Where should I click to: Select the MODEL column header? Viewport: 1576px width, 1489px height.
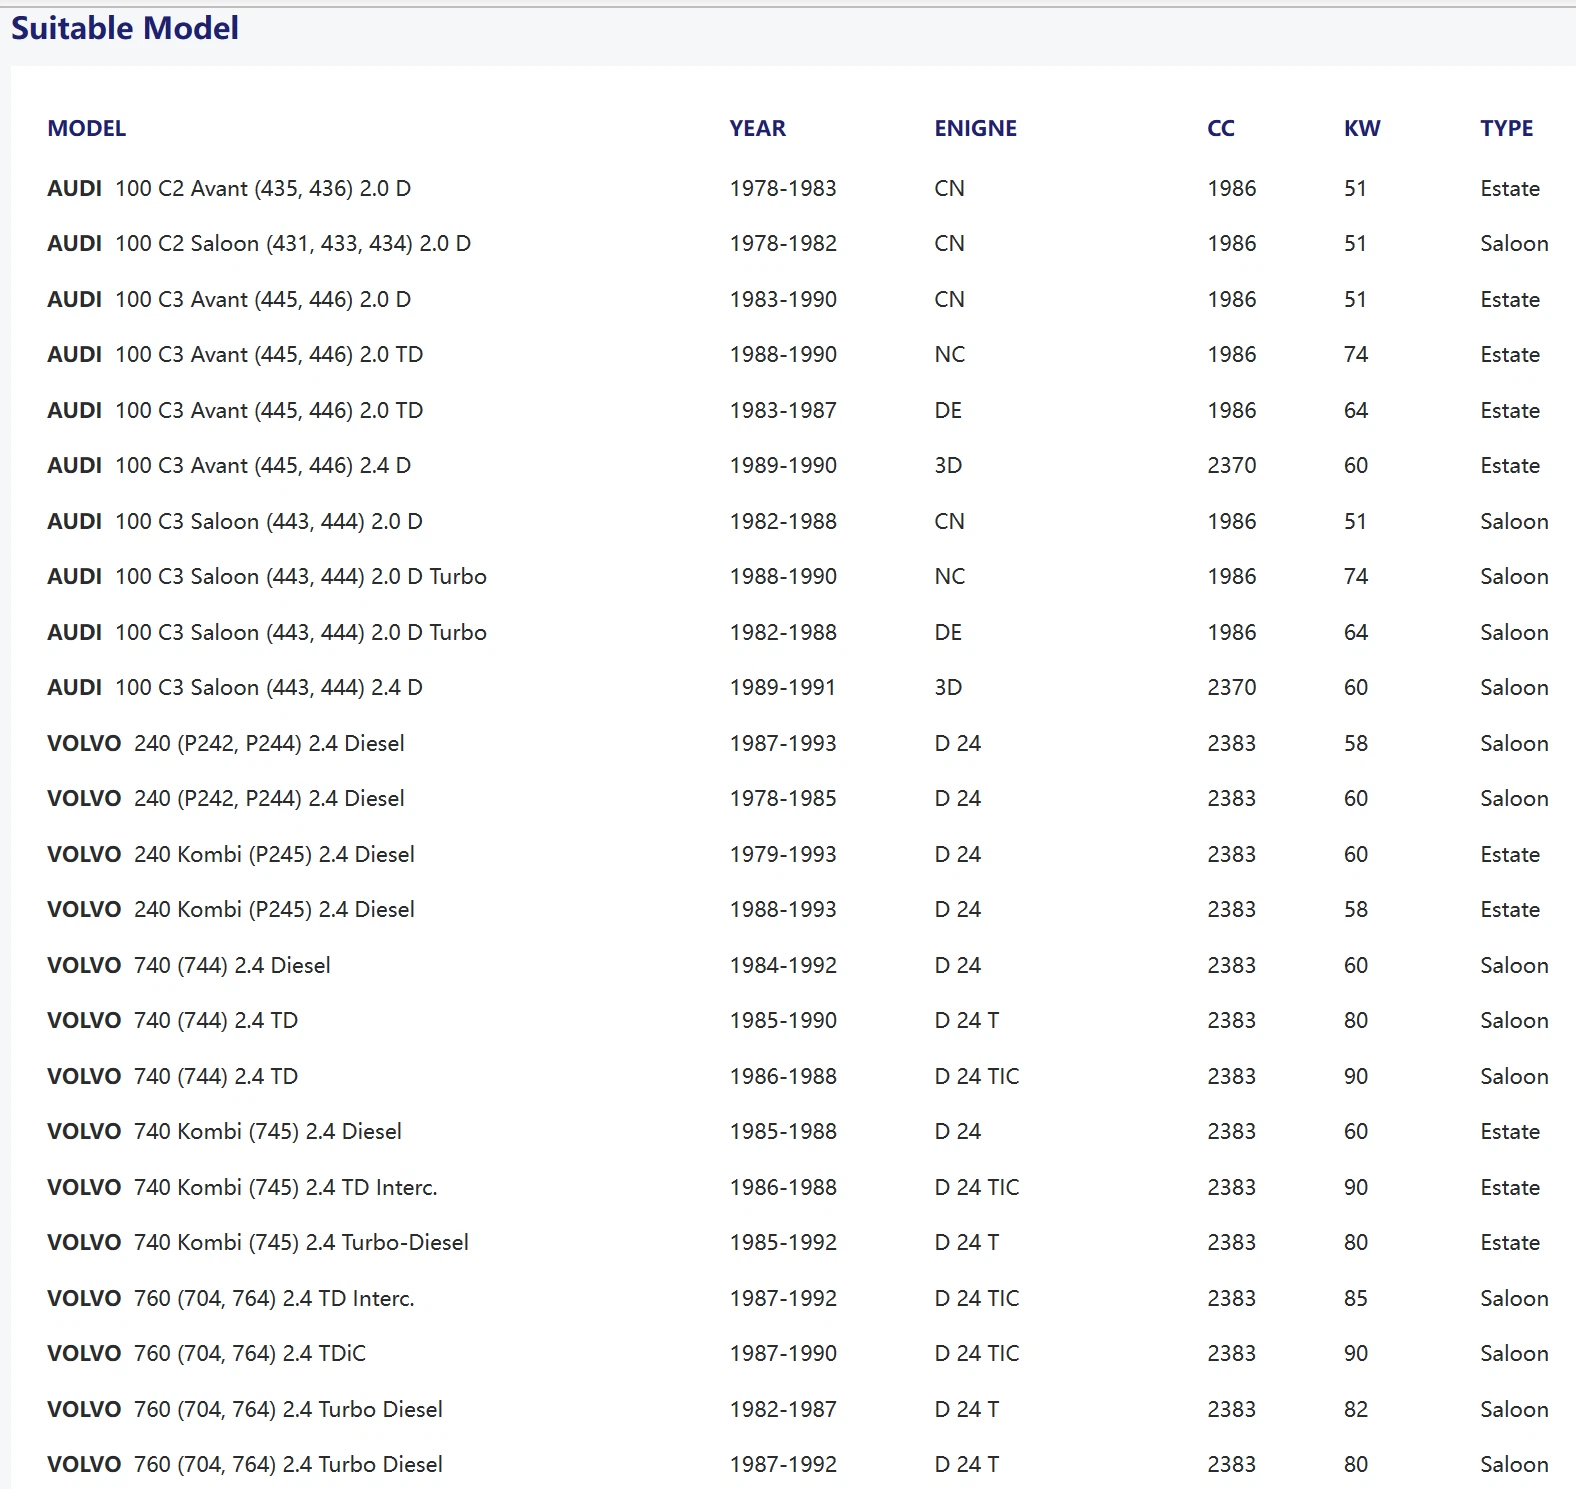(x=87, y=128)
